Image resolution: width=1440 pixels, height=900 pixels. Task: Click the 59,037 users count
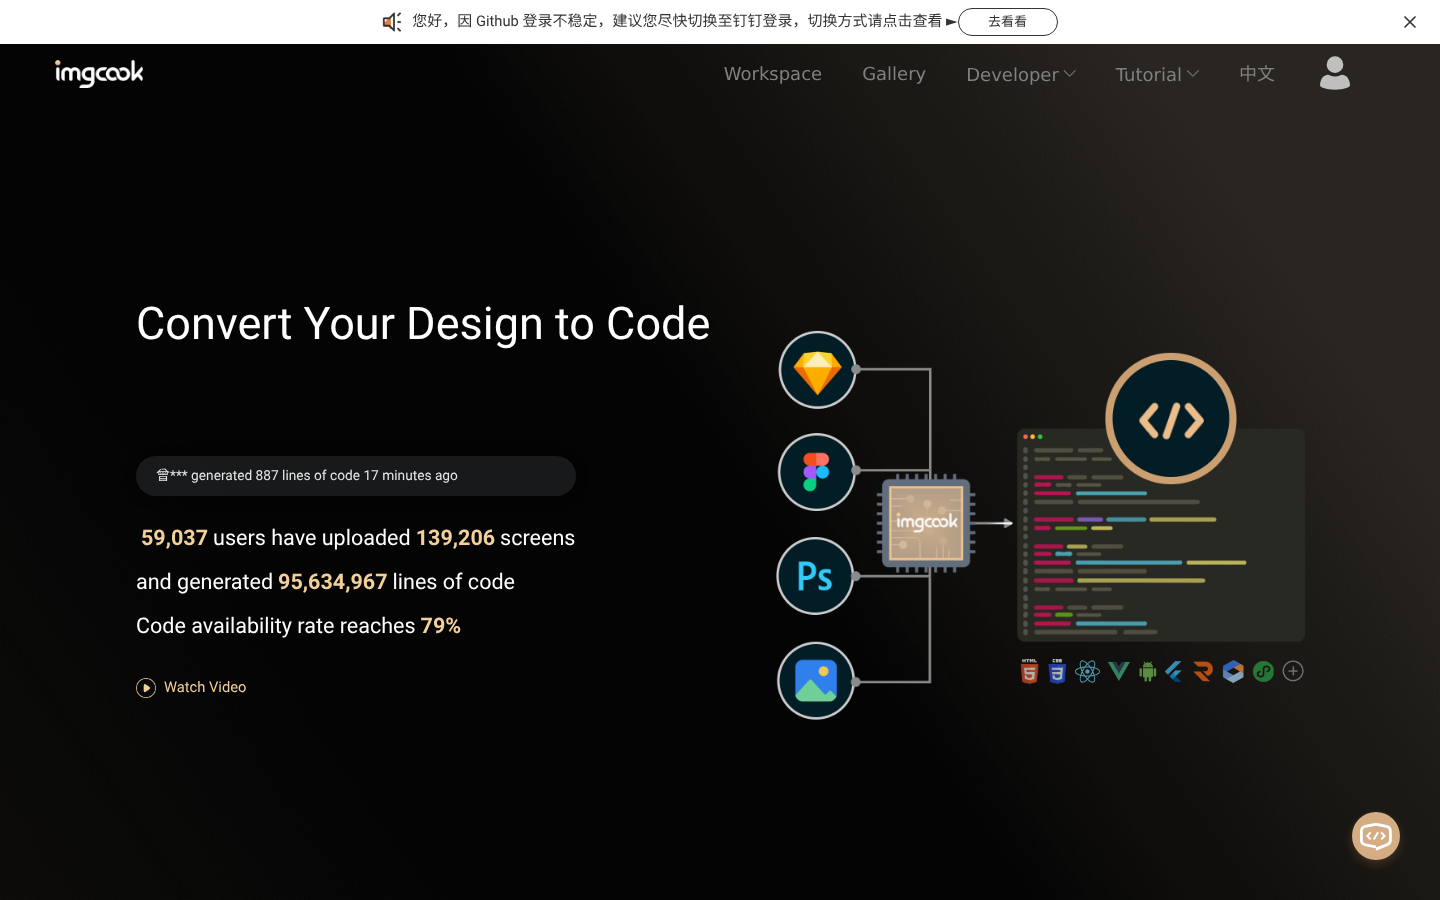pos(174,538)
